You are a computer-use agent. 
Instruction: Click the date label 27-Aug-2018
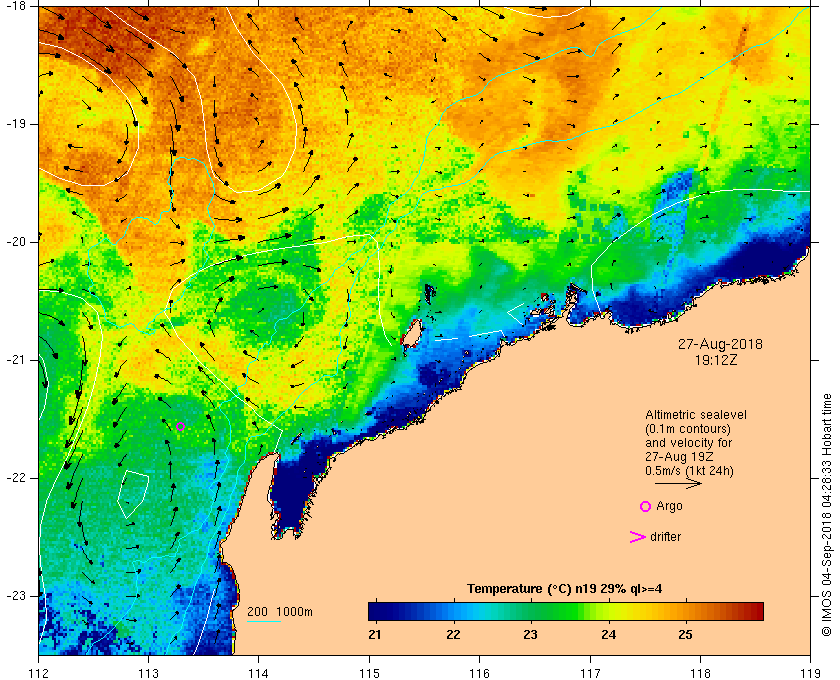click(720, 344)
